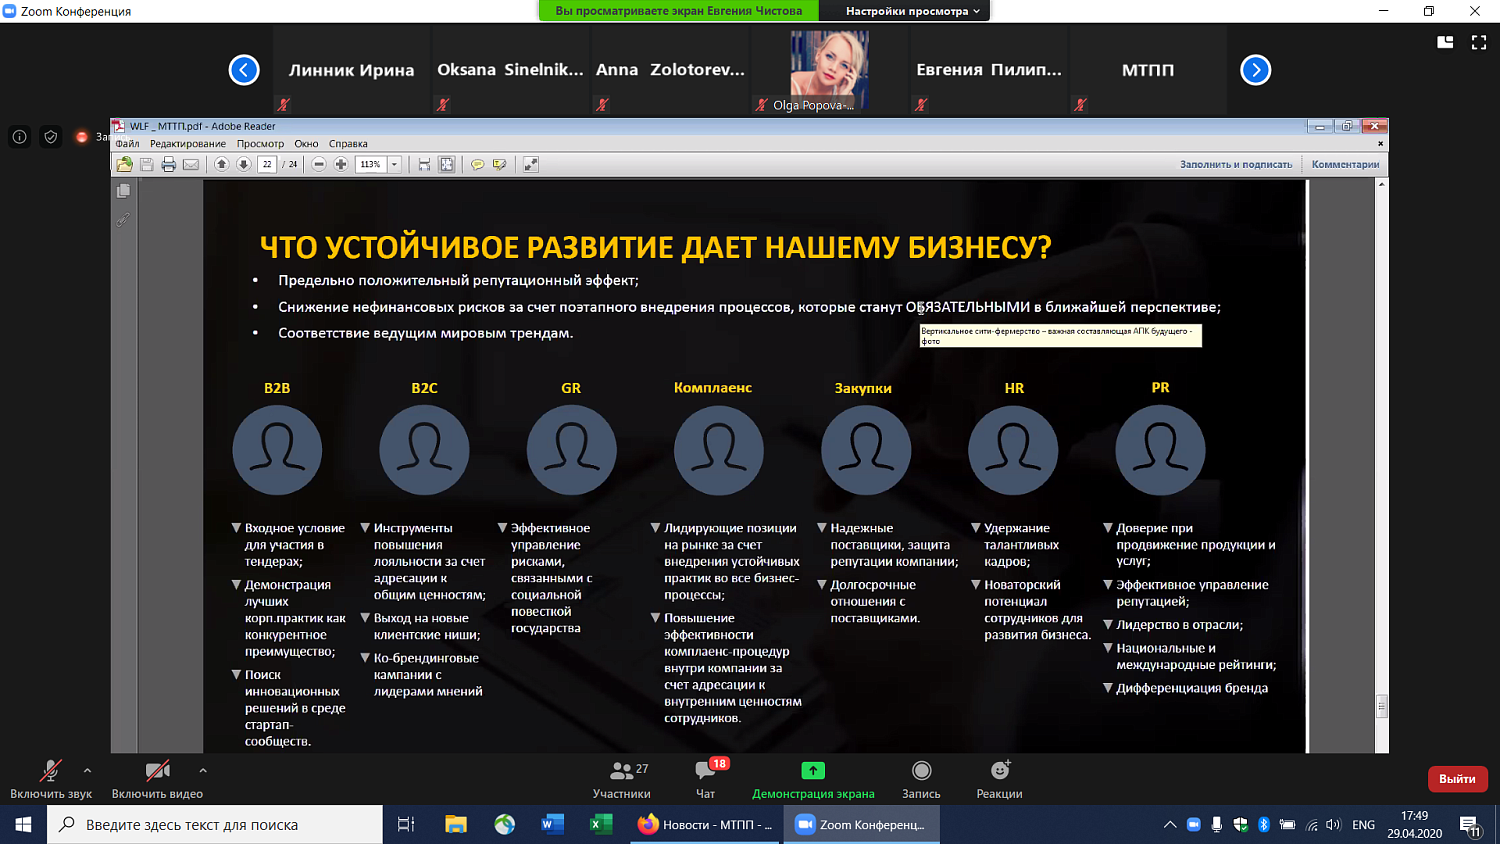Go to previous page with up arrow icon
1500x844 pixels.
(x=222, y=164)
